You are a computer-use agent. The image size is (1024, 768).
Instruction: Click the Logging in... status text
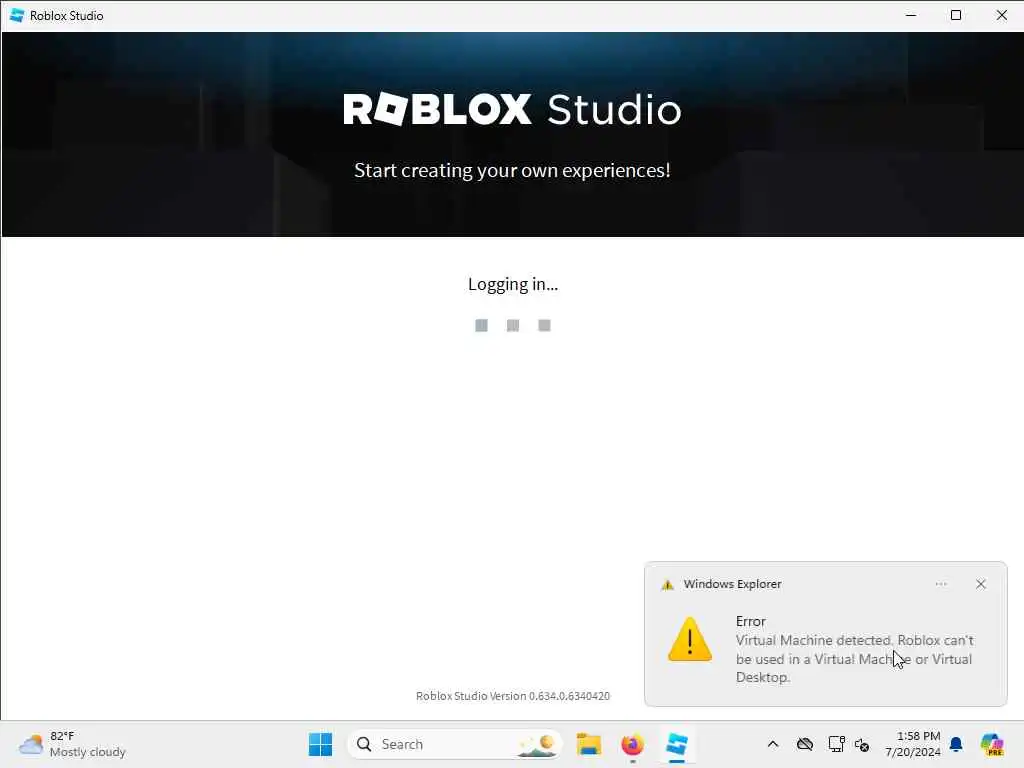pyautogui.click(x=513, y=284)
